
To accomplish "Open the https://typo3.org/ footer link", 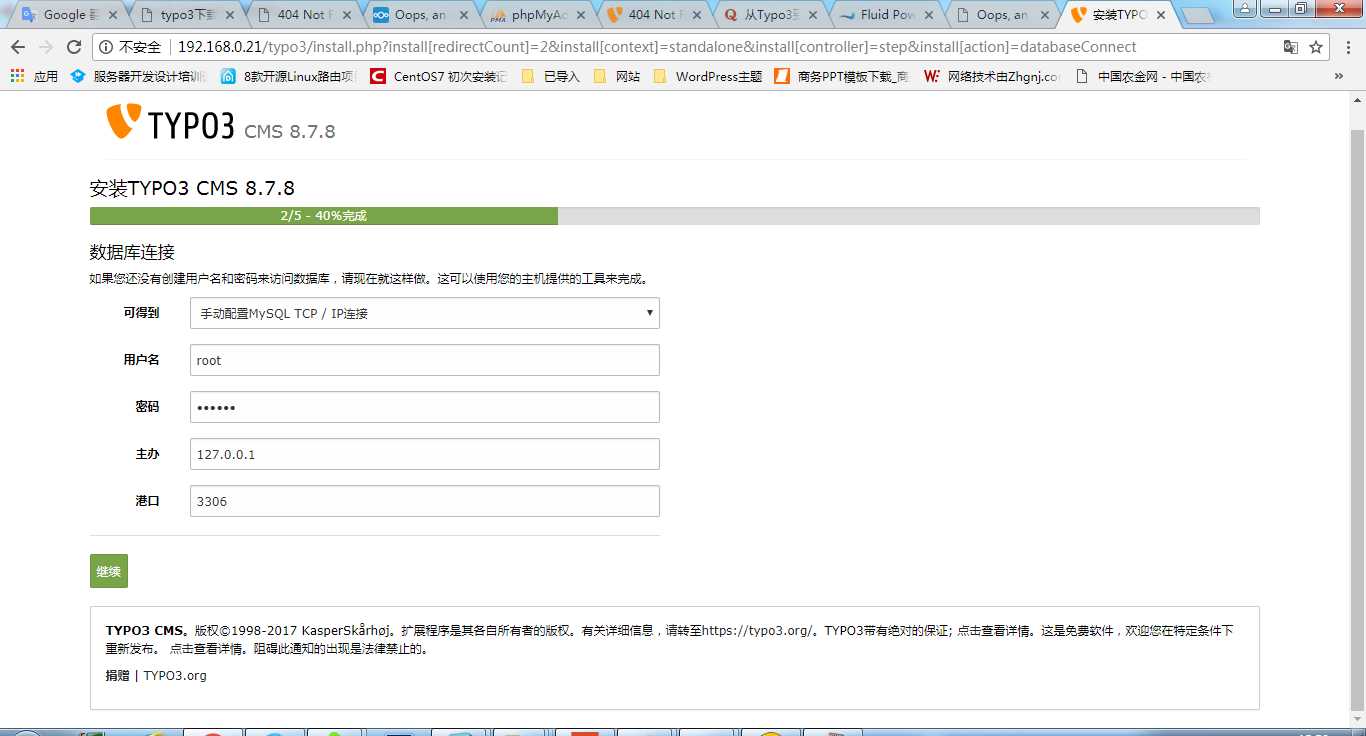I will point(758,631).
